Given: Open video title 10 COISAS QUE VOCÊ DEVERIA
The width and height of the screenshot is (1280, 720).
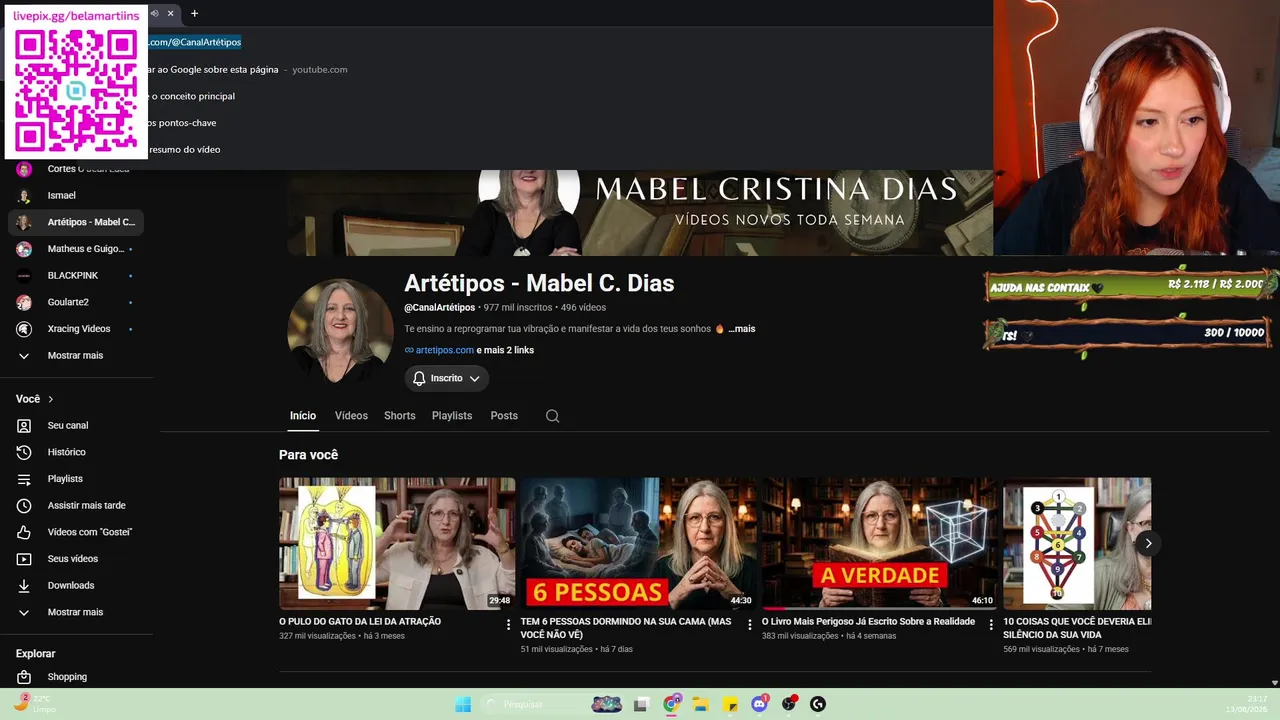Looking at the screenshot, I should 1077,628.
